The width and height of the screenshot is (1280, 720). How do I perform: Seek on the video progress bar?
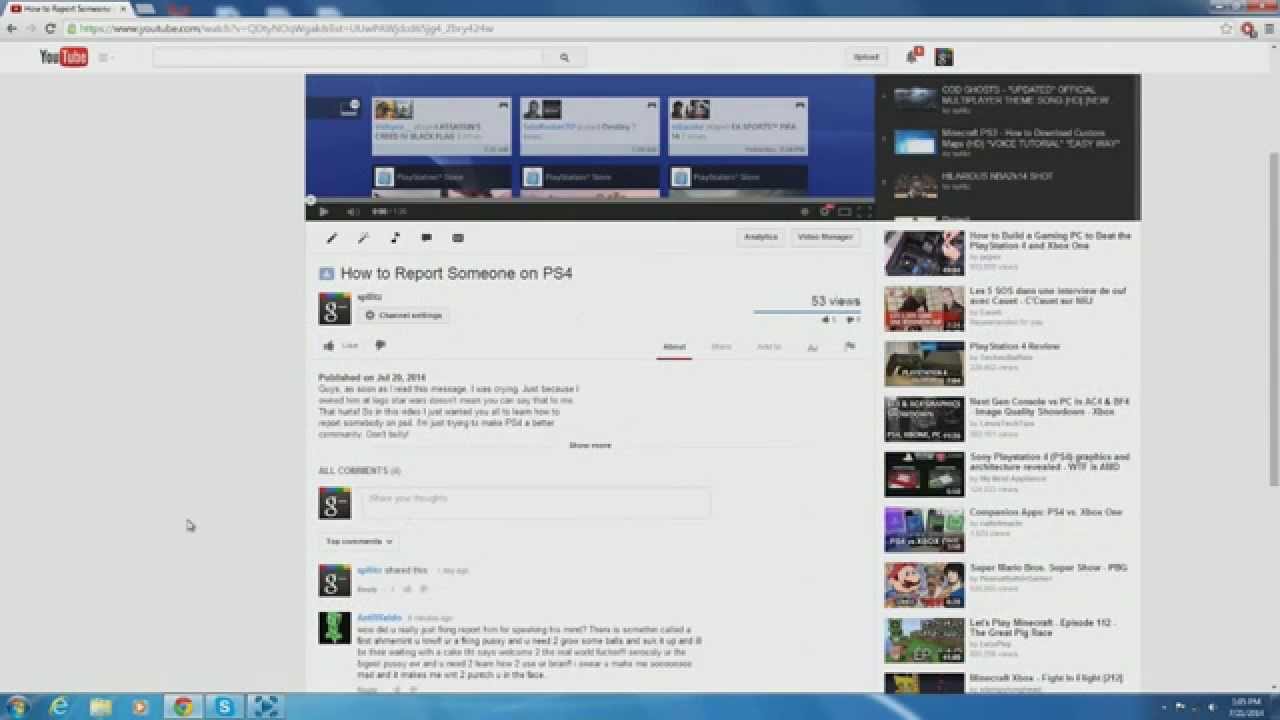590,201
